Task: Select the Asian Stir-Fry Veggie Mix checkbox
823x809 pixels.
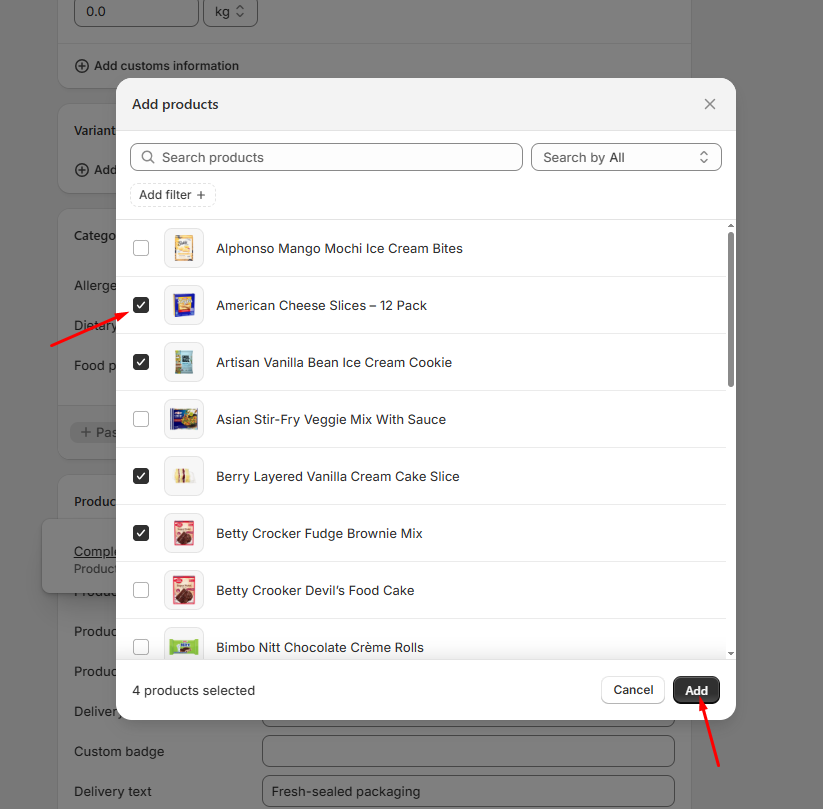Action: pos(141,419)
